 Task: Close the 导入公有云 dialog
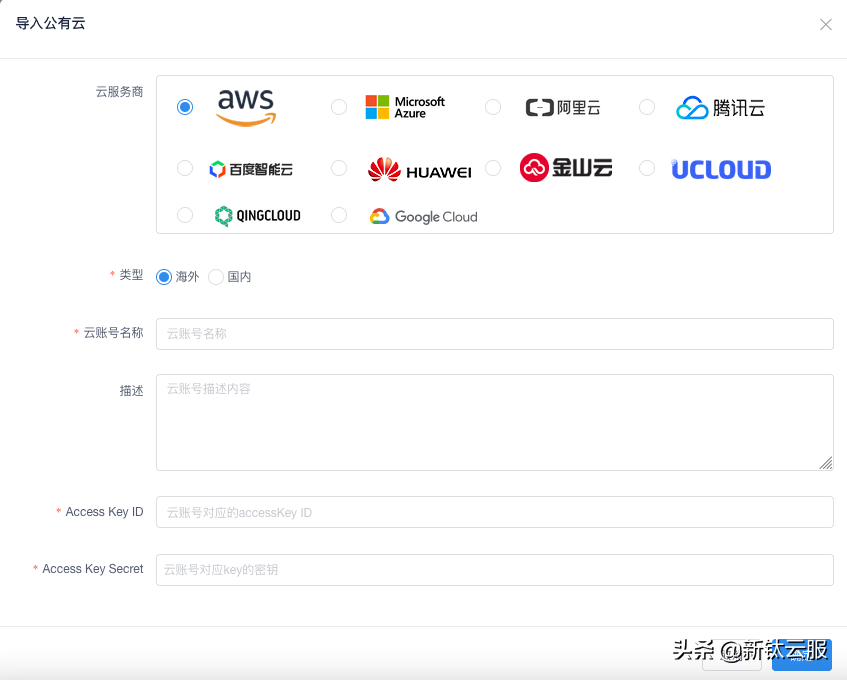click(825, 24)
